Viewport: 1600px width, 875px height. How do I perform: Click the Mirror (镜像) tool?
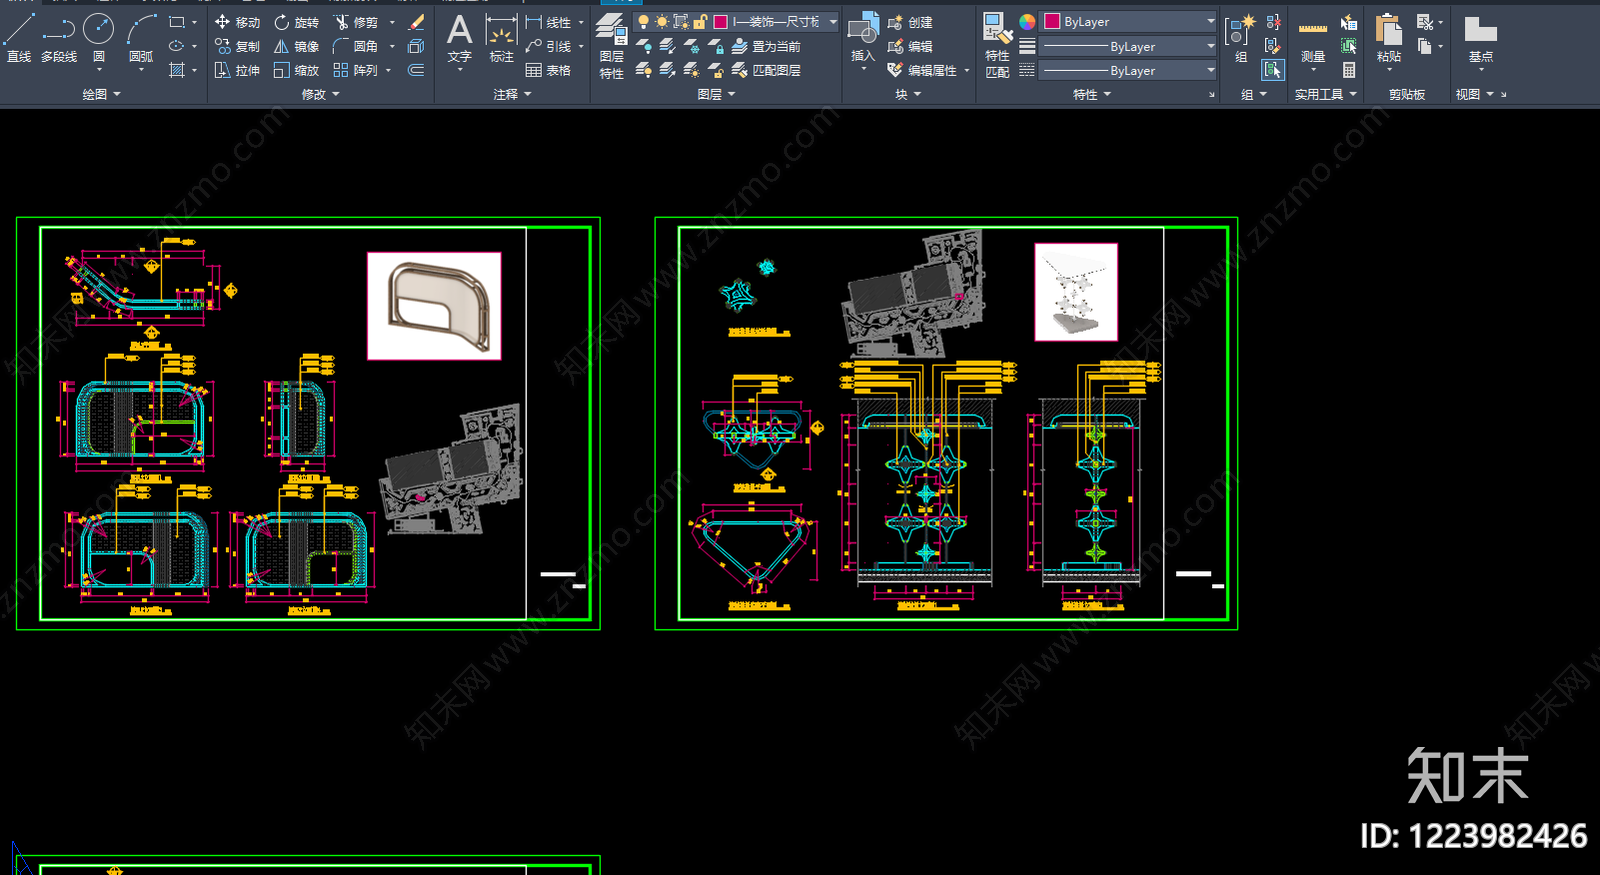pos(297,46)
